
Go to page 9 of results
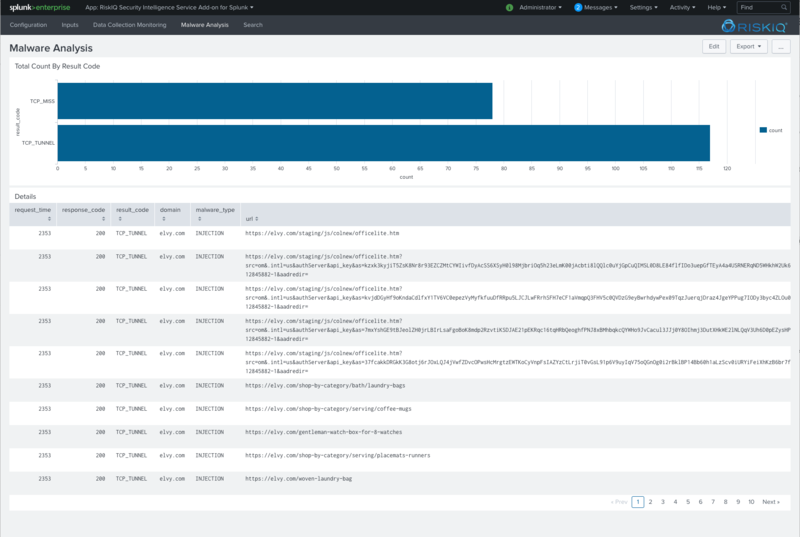coord(738,502)
